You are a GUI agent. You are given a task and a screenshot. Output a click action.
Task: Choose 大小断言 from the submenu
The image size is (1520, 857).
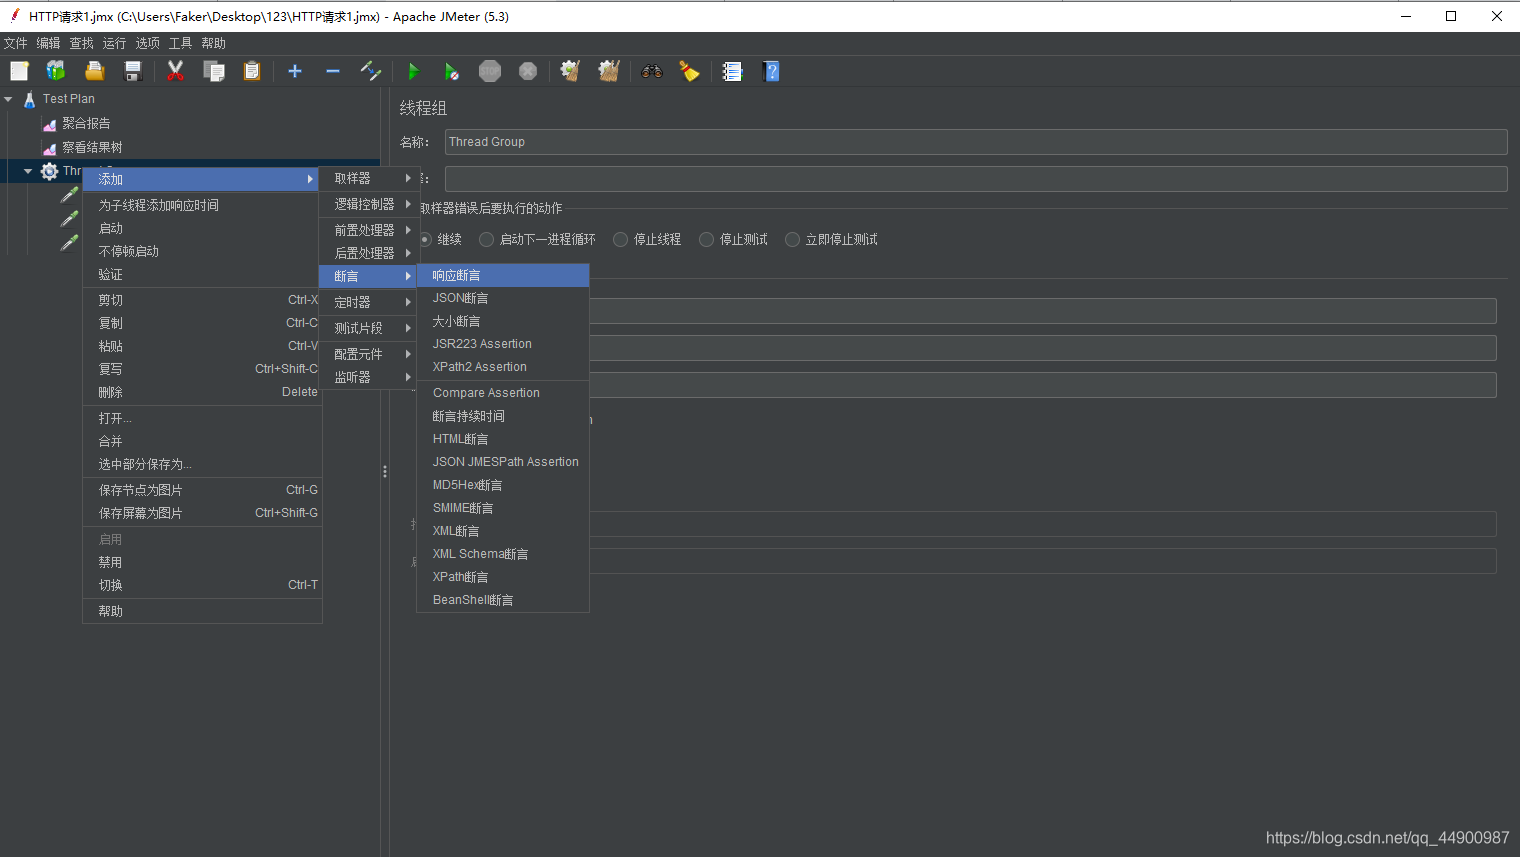click(x=503, y=321)
